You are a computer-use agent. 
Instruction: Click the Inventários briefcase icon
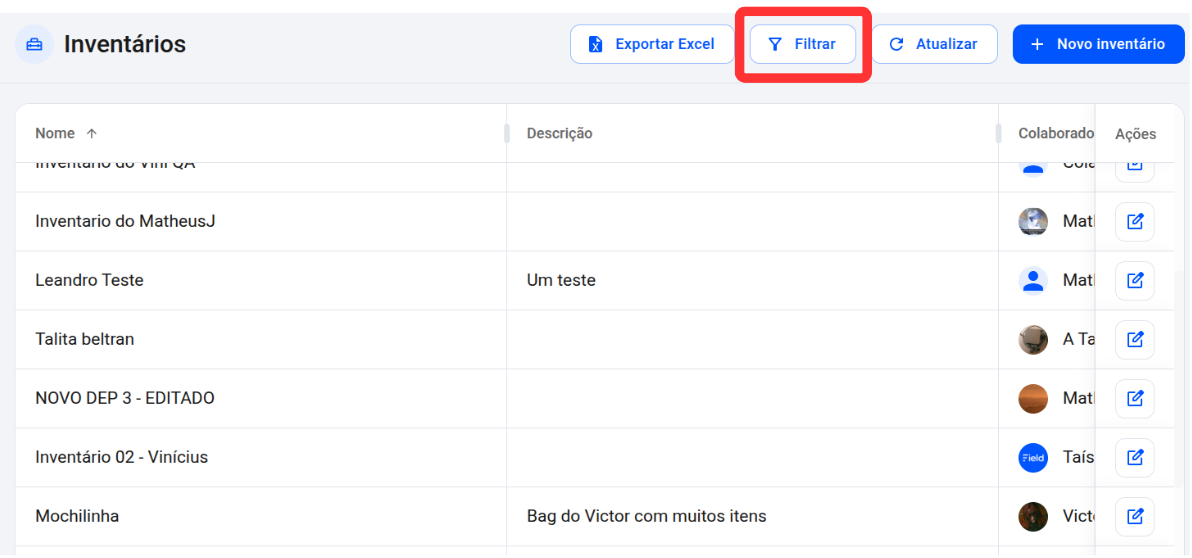coord(34,44)
